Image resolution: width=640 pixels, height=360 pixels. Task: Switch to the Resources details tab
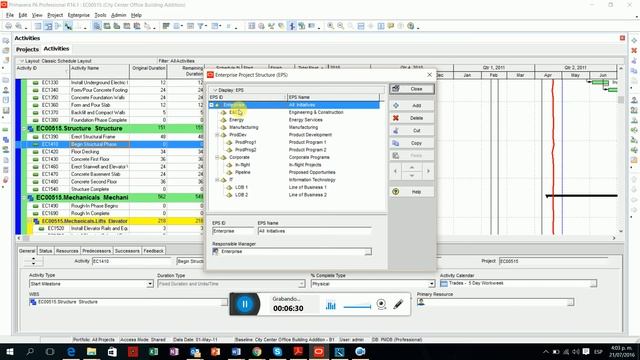coord(67,251)
